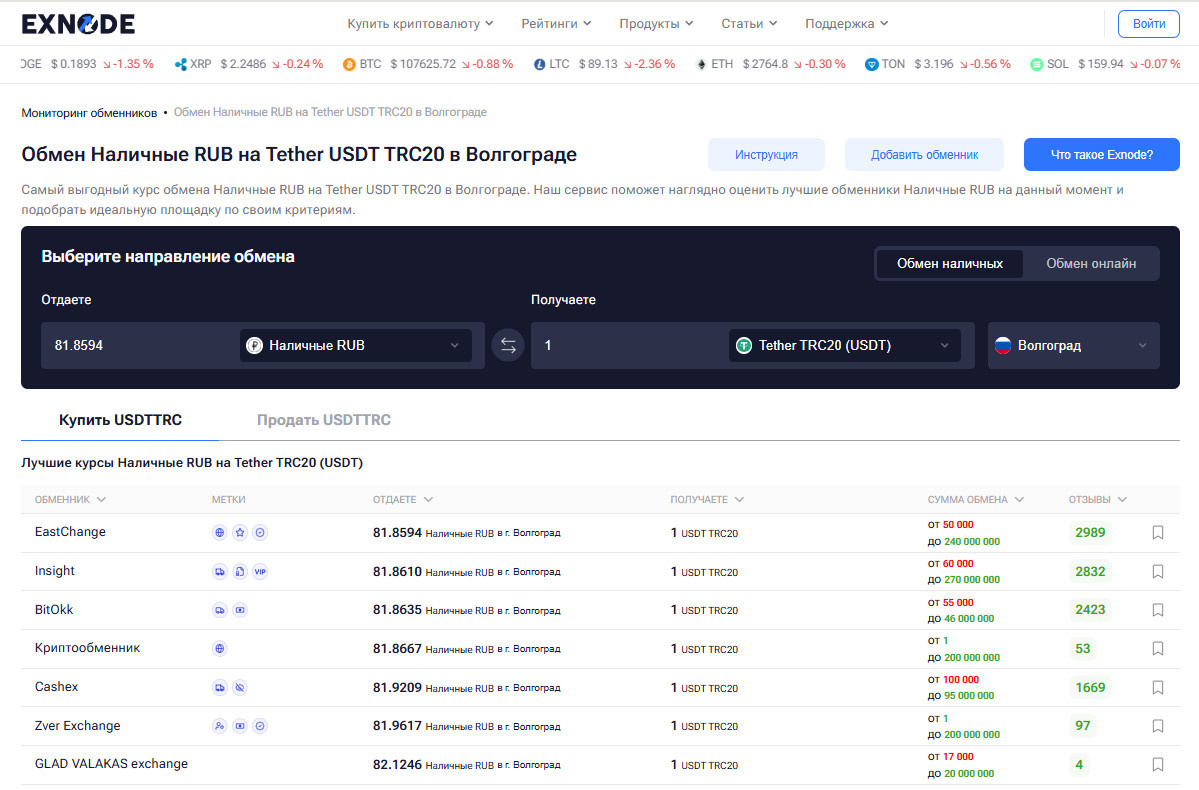Click the 81.8610 rate in Insight row
Viewport: 1199px width, 790px height.
click(x=398, y=571)
